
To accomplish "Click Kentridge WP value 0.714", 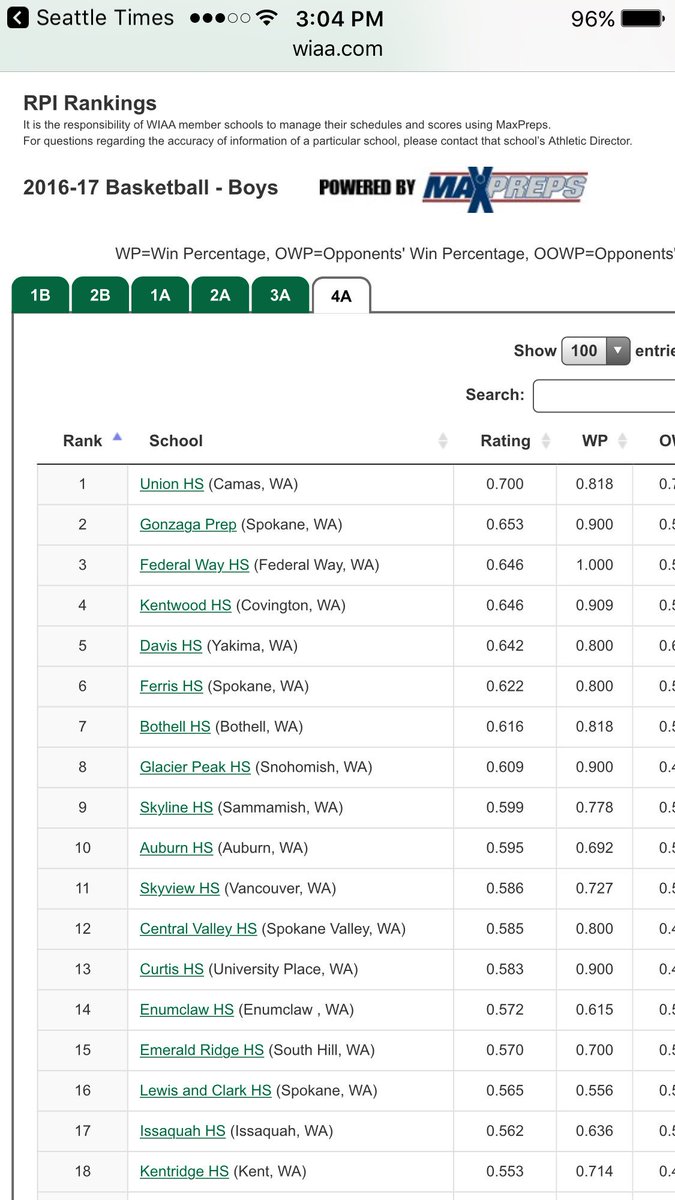I will pos(594,1171).
